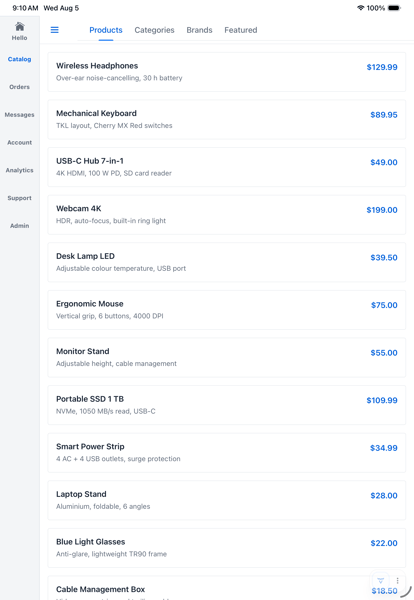Switch to the Brands tab

(x=199, y=30)
